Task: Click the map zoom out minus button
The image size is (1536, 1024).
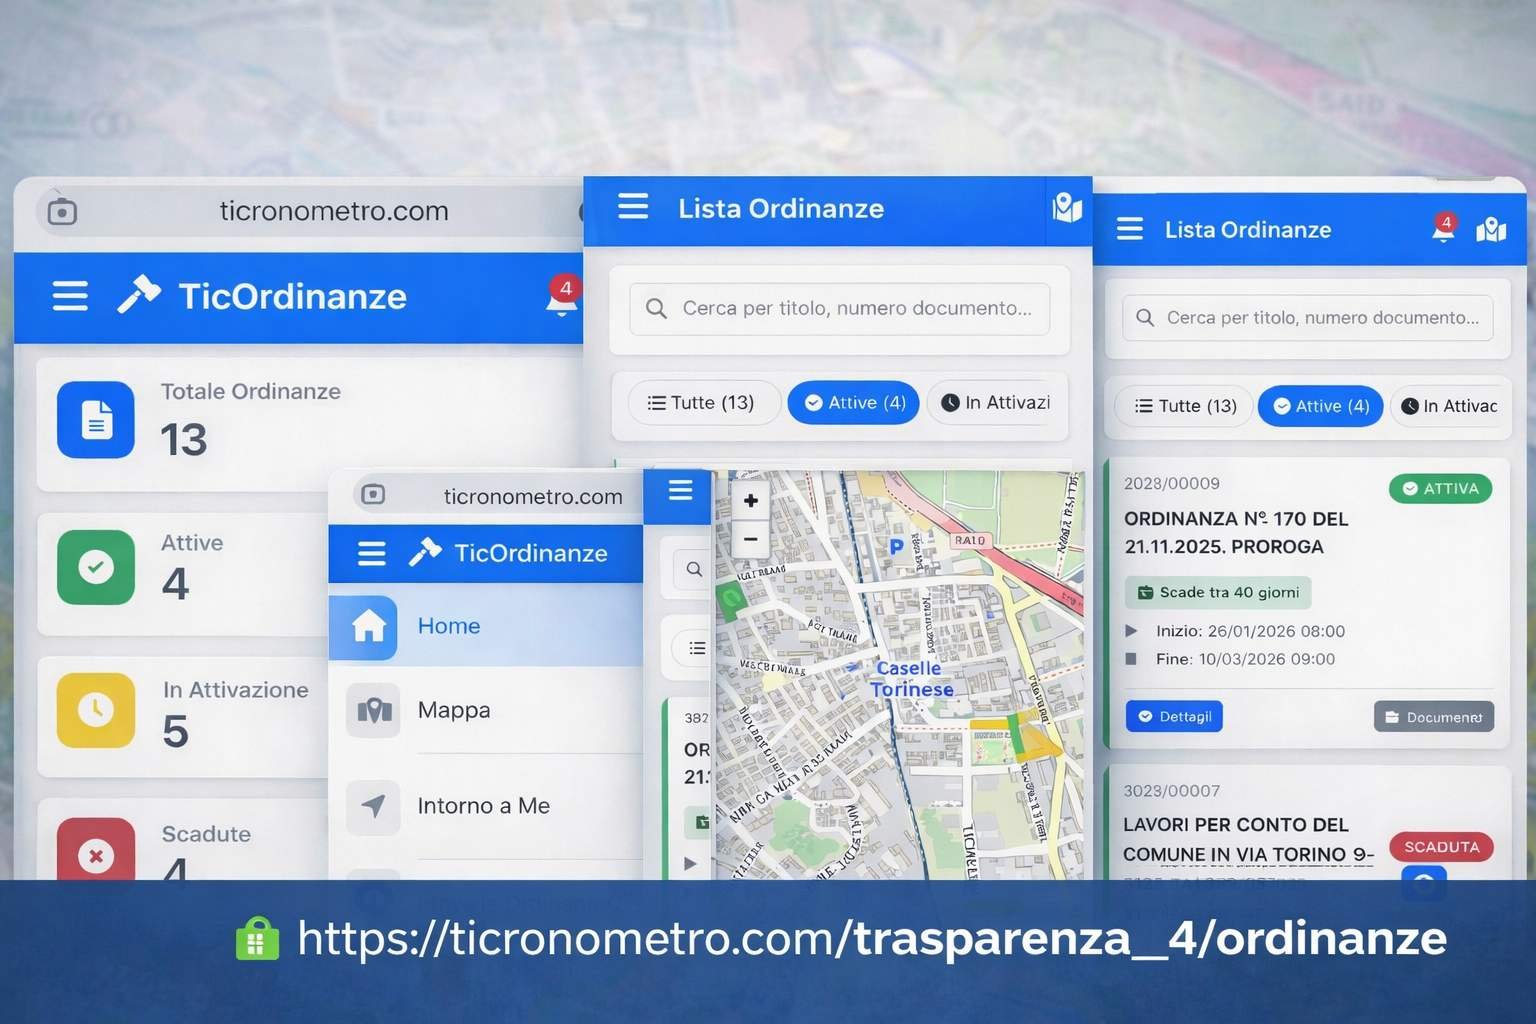Action: click(x=750, y=539)
